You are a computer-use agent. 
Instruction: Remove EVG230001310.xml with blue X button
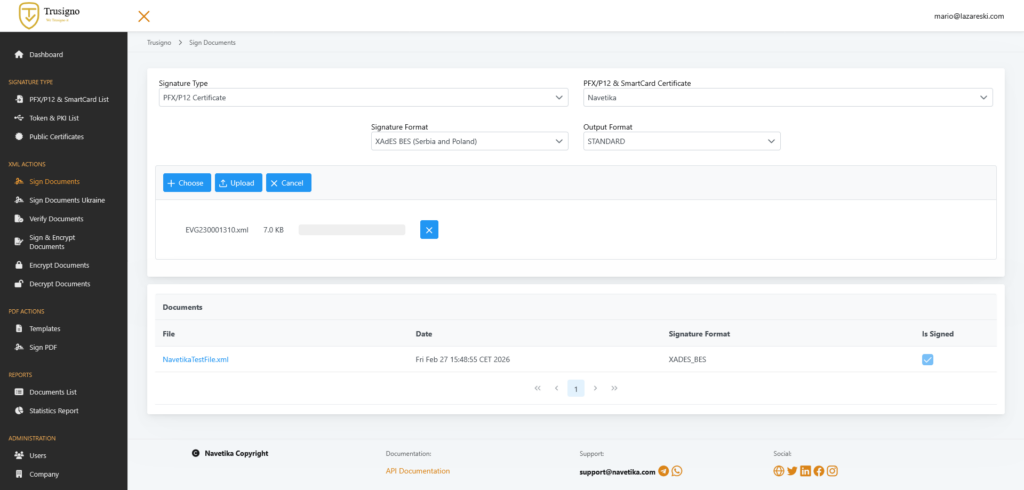(429, 230)
